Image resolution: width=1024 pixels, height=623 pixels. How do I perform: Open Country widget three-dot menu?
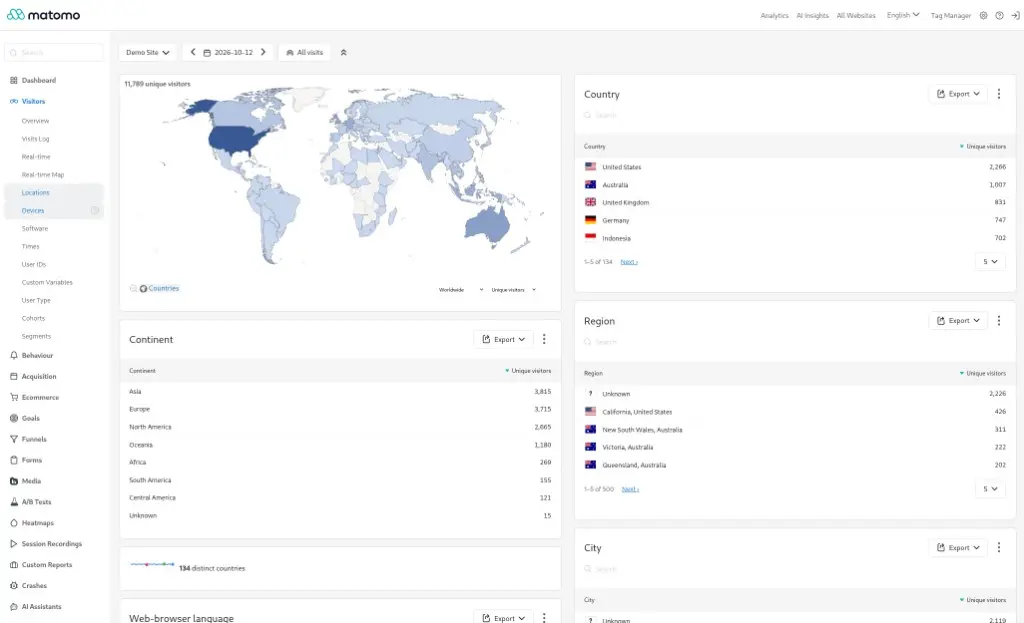click(999, 94)
